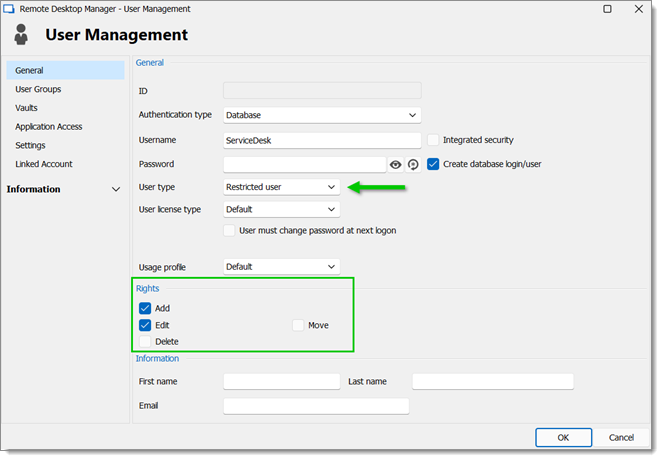Image resolution: width=662 pixels, height=461 pixels.
Task: Open Linked Account page
Action: pyautogui.click(x=65, y=164)
